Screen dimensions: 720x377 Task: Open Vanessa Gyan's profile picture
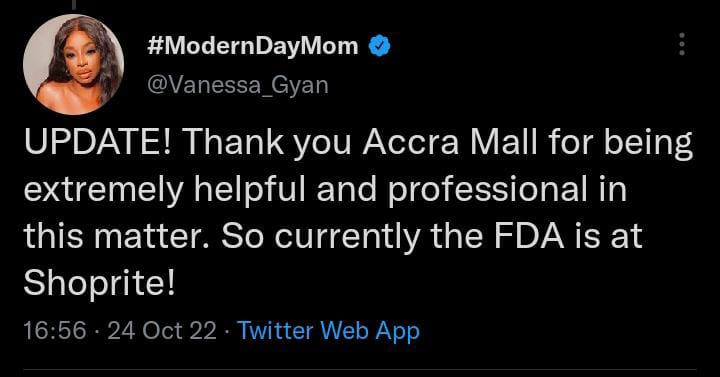(73, 65)
